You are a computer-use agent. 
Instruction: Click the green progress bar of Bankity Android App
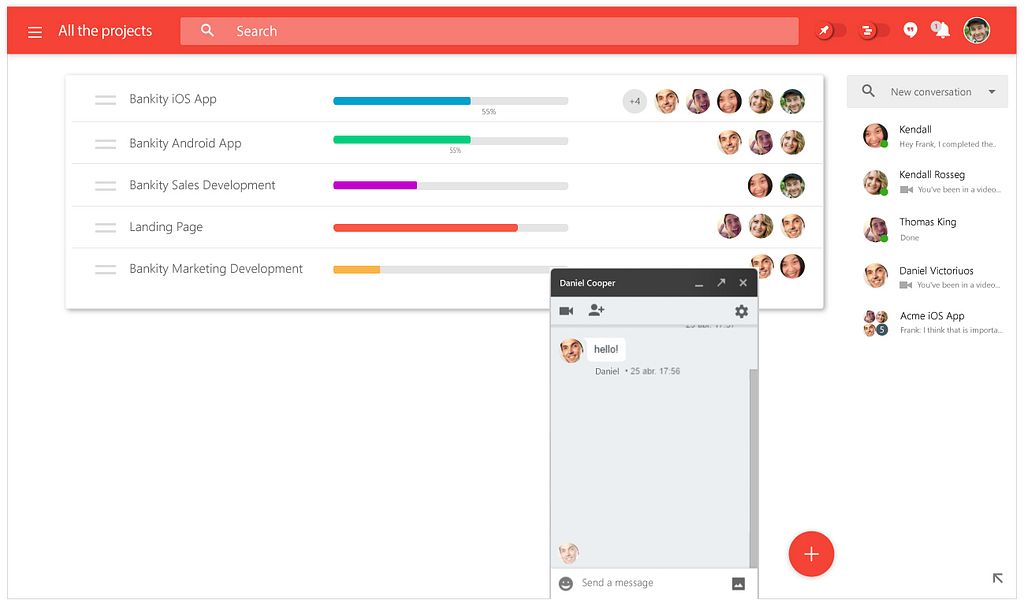point(451,140)
